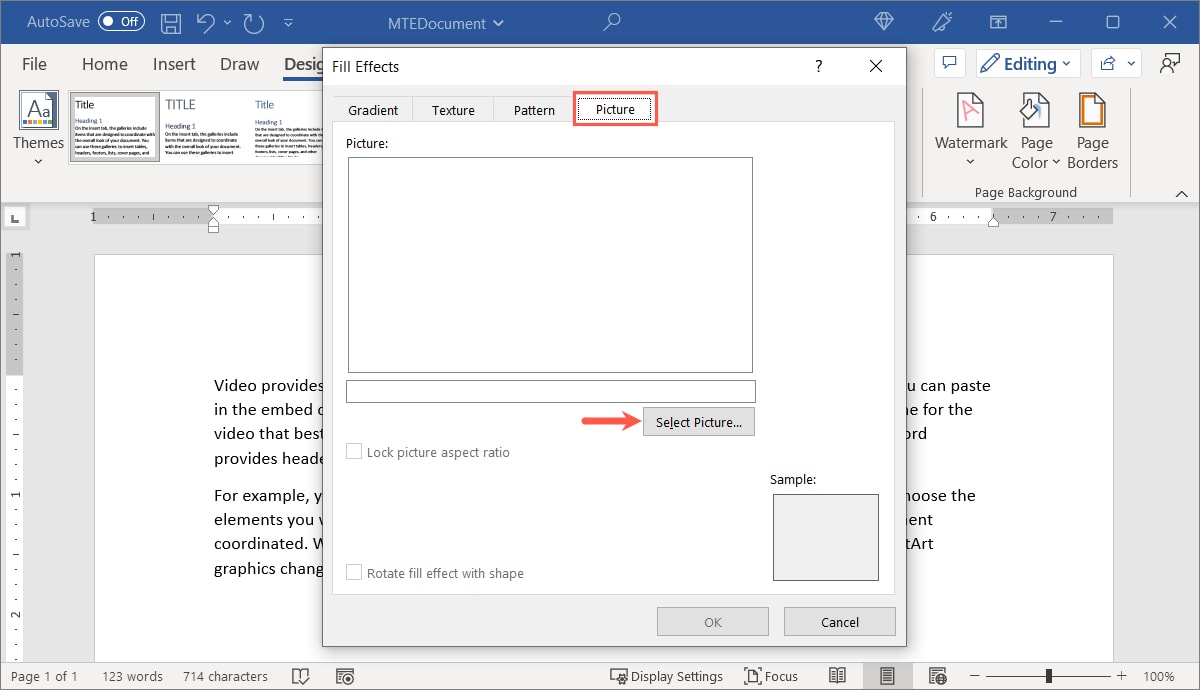The width and height of the screenshot is (1200, 690).
Task: Switch to the Texture tab
Action: tap(452, 110)
